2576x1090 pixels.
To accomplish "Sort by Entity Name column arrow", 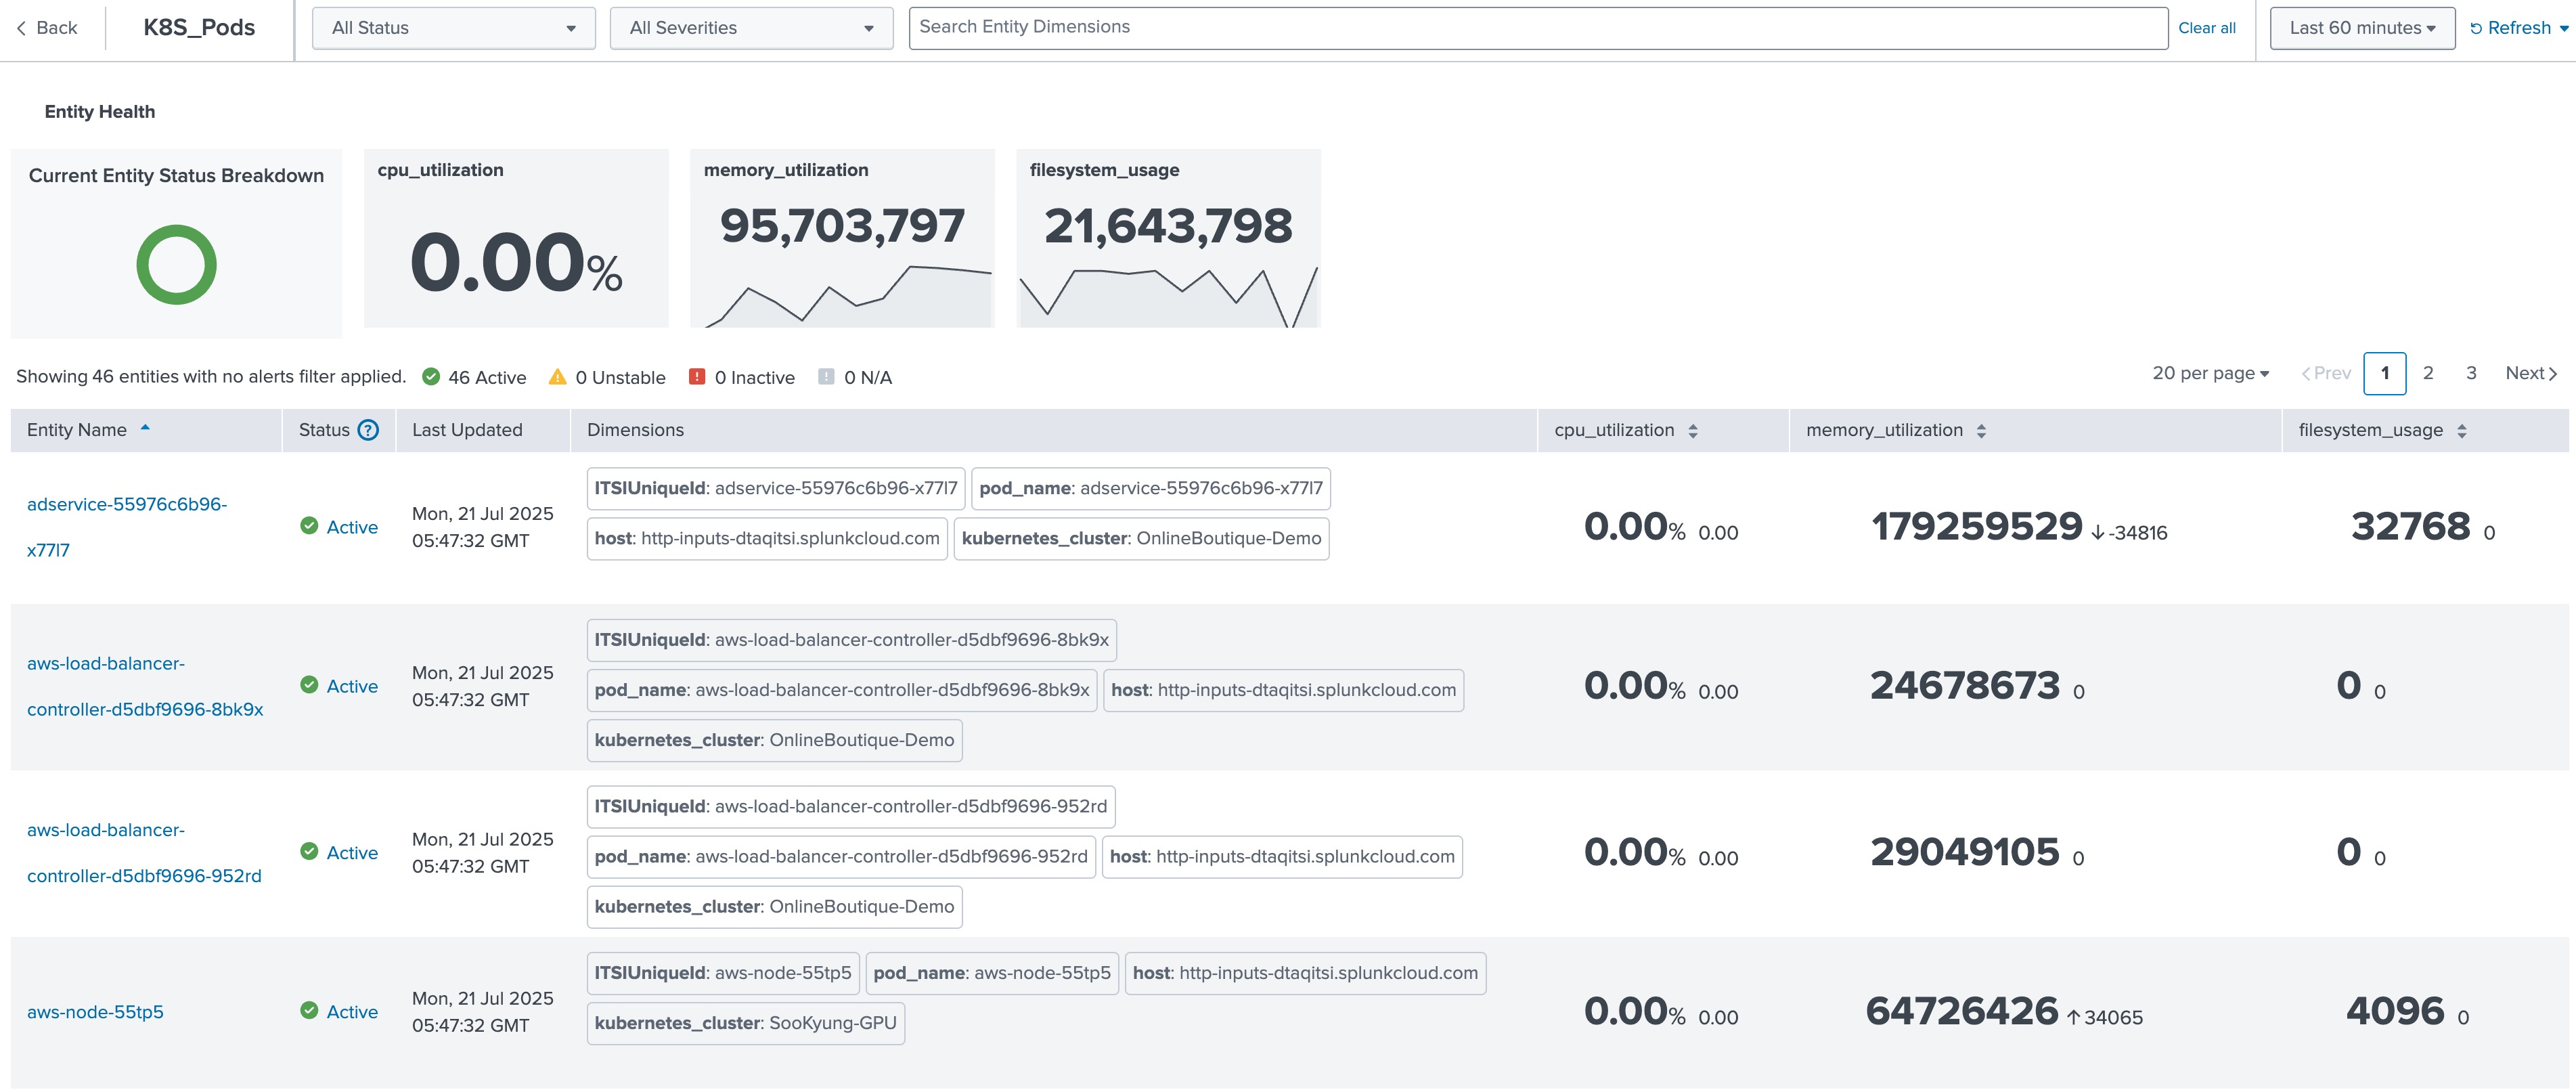I will (x=145, y=428).
